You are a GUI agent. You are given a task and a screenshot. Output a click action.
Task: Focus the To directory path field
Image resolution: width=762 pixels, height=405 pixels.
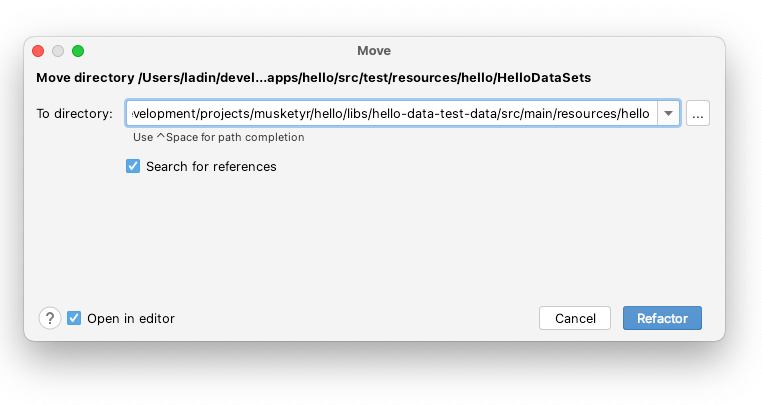tap(392, 113)
